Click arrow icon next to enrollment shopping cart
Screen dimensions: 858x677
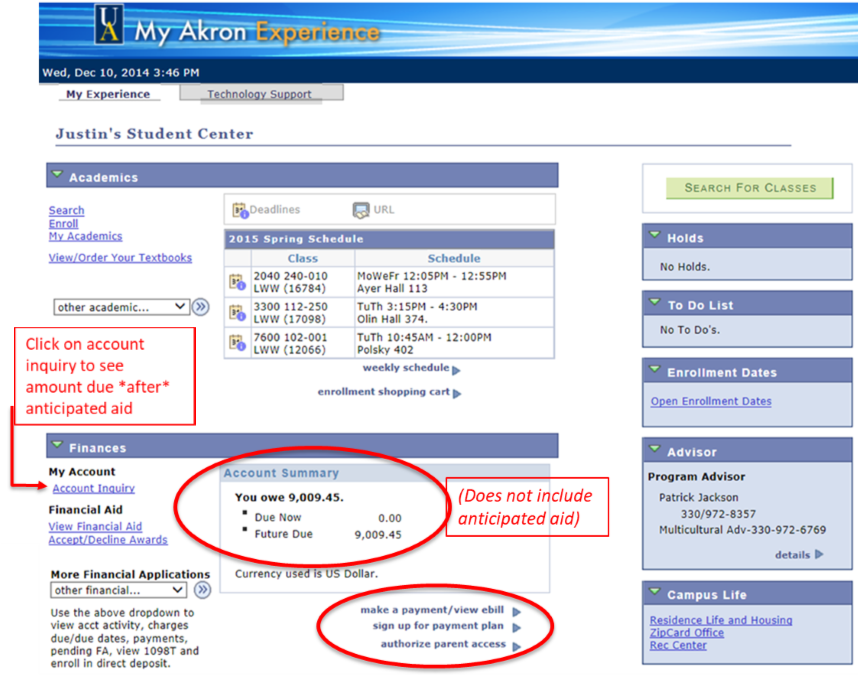[457, 394]
